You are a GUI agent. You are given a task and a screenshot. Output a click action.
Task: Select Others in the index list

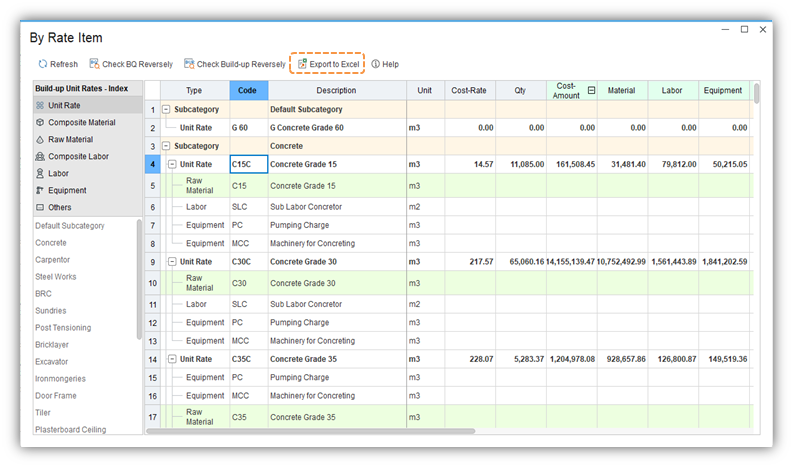pyautogui.click(x=60, y=207)
